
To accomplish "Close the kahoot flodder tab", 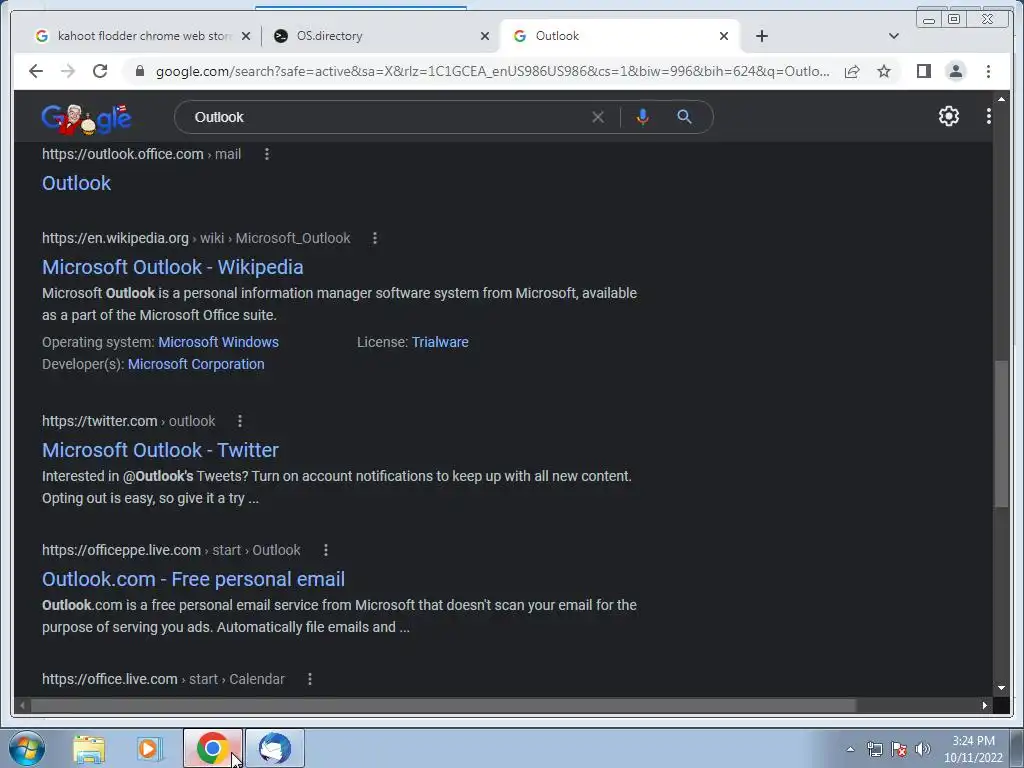I will (246, 36).
